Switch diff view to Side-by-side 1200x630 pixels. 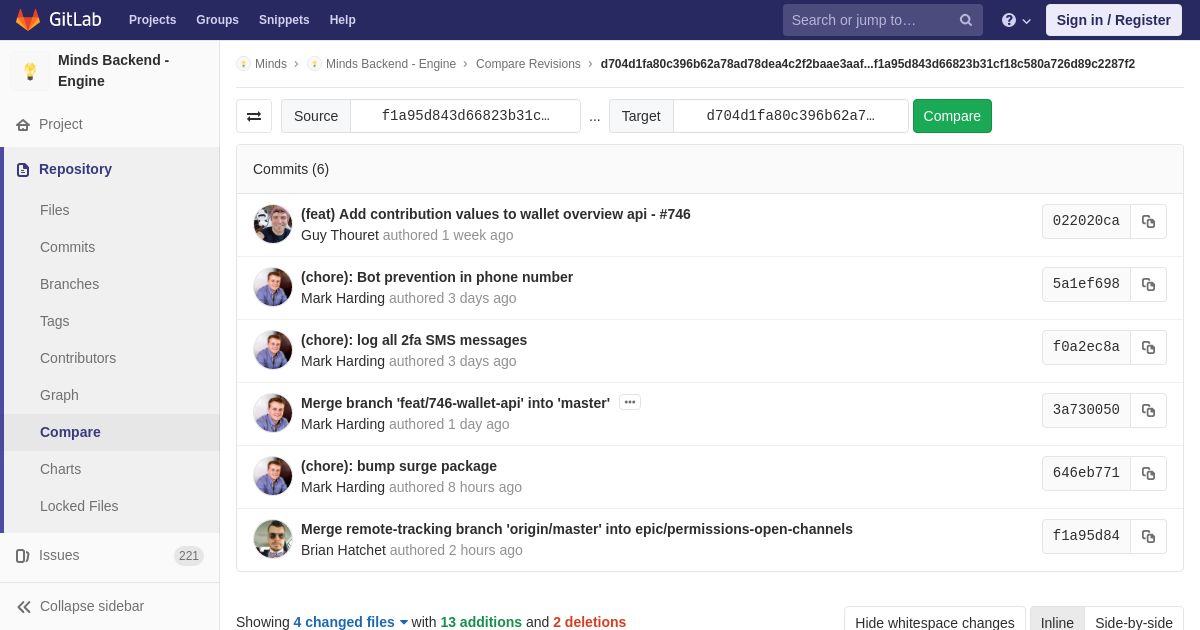coord(1133,622)
